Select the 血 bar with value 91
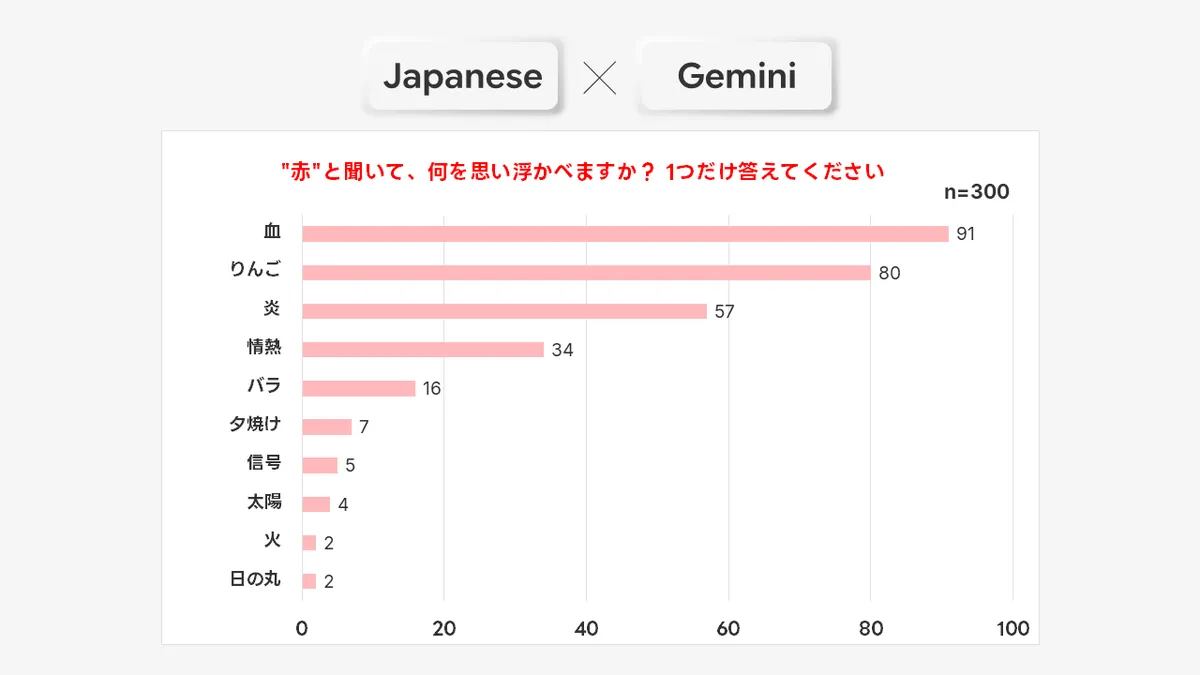 coord(625,234)
